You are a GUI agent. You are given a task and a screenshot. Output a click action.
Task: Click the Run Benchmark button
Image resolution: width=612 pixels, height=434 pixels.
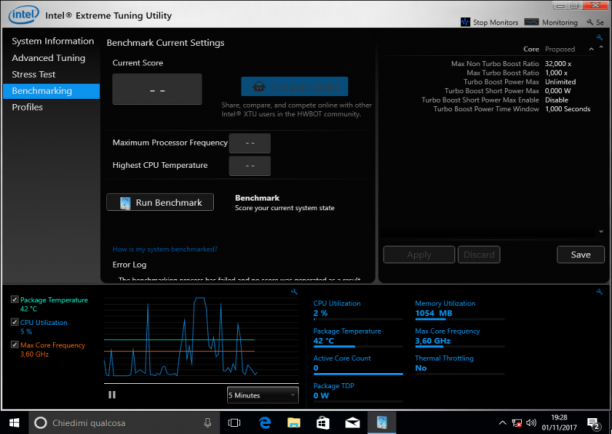(160, 202)
